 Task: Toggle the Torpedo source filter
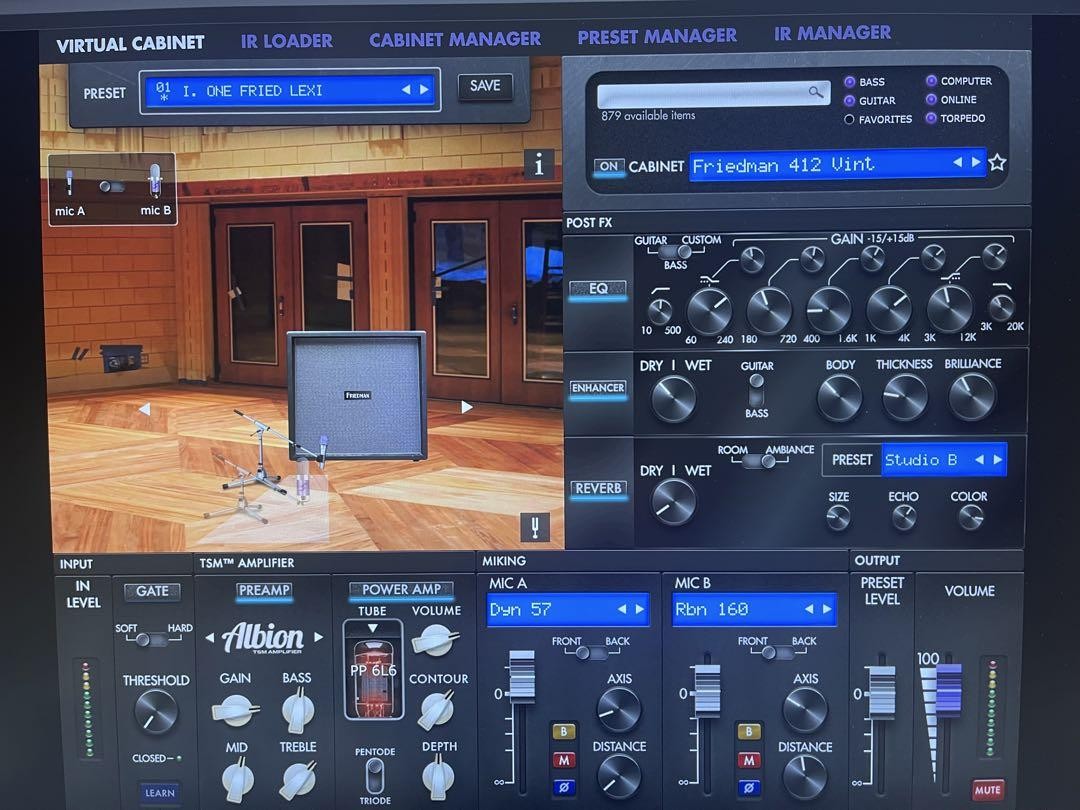(x=931, y=118)
